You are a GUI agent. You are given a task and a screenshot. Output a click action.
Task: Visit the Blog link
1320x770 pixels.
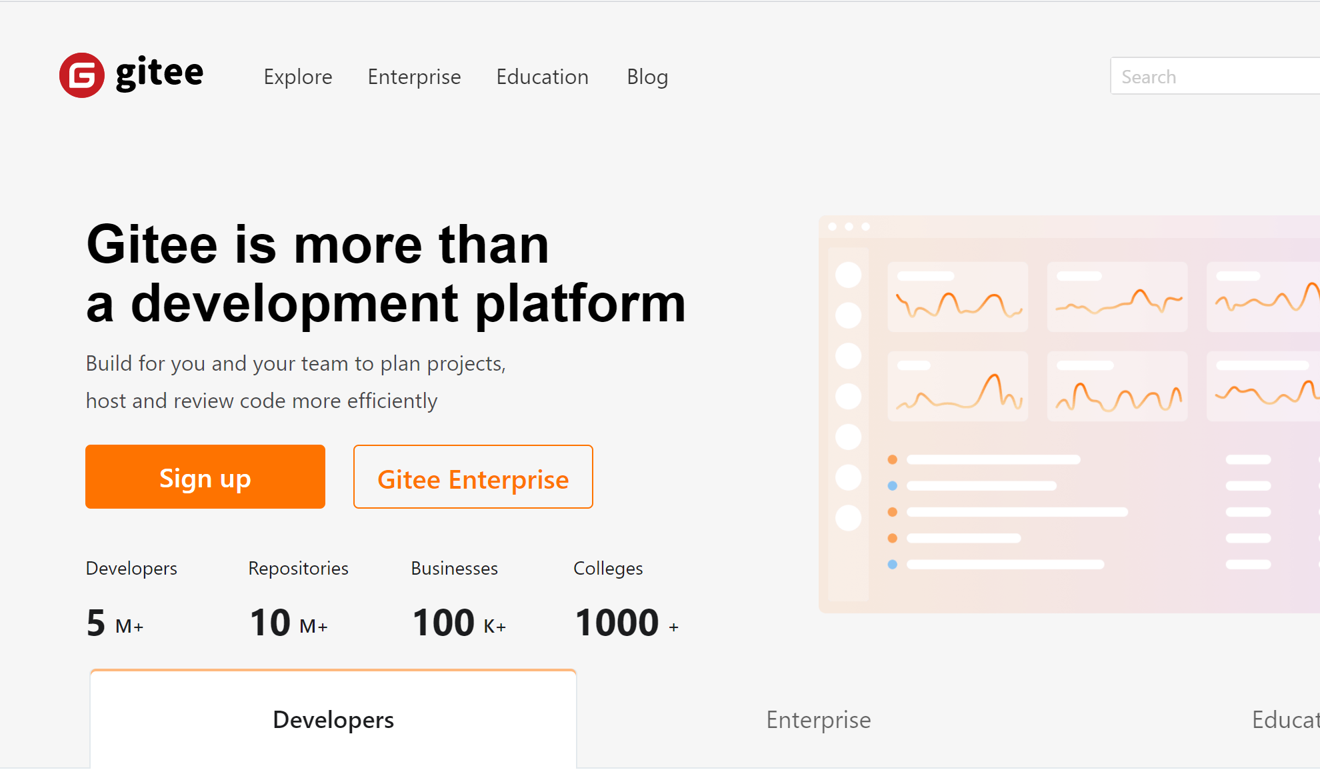point(647,77)
